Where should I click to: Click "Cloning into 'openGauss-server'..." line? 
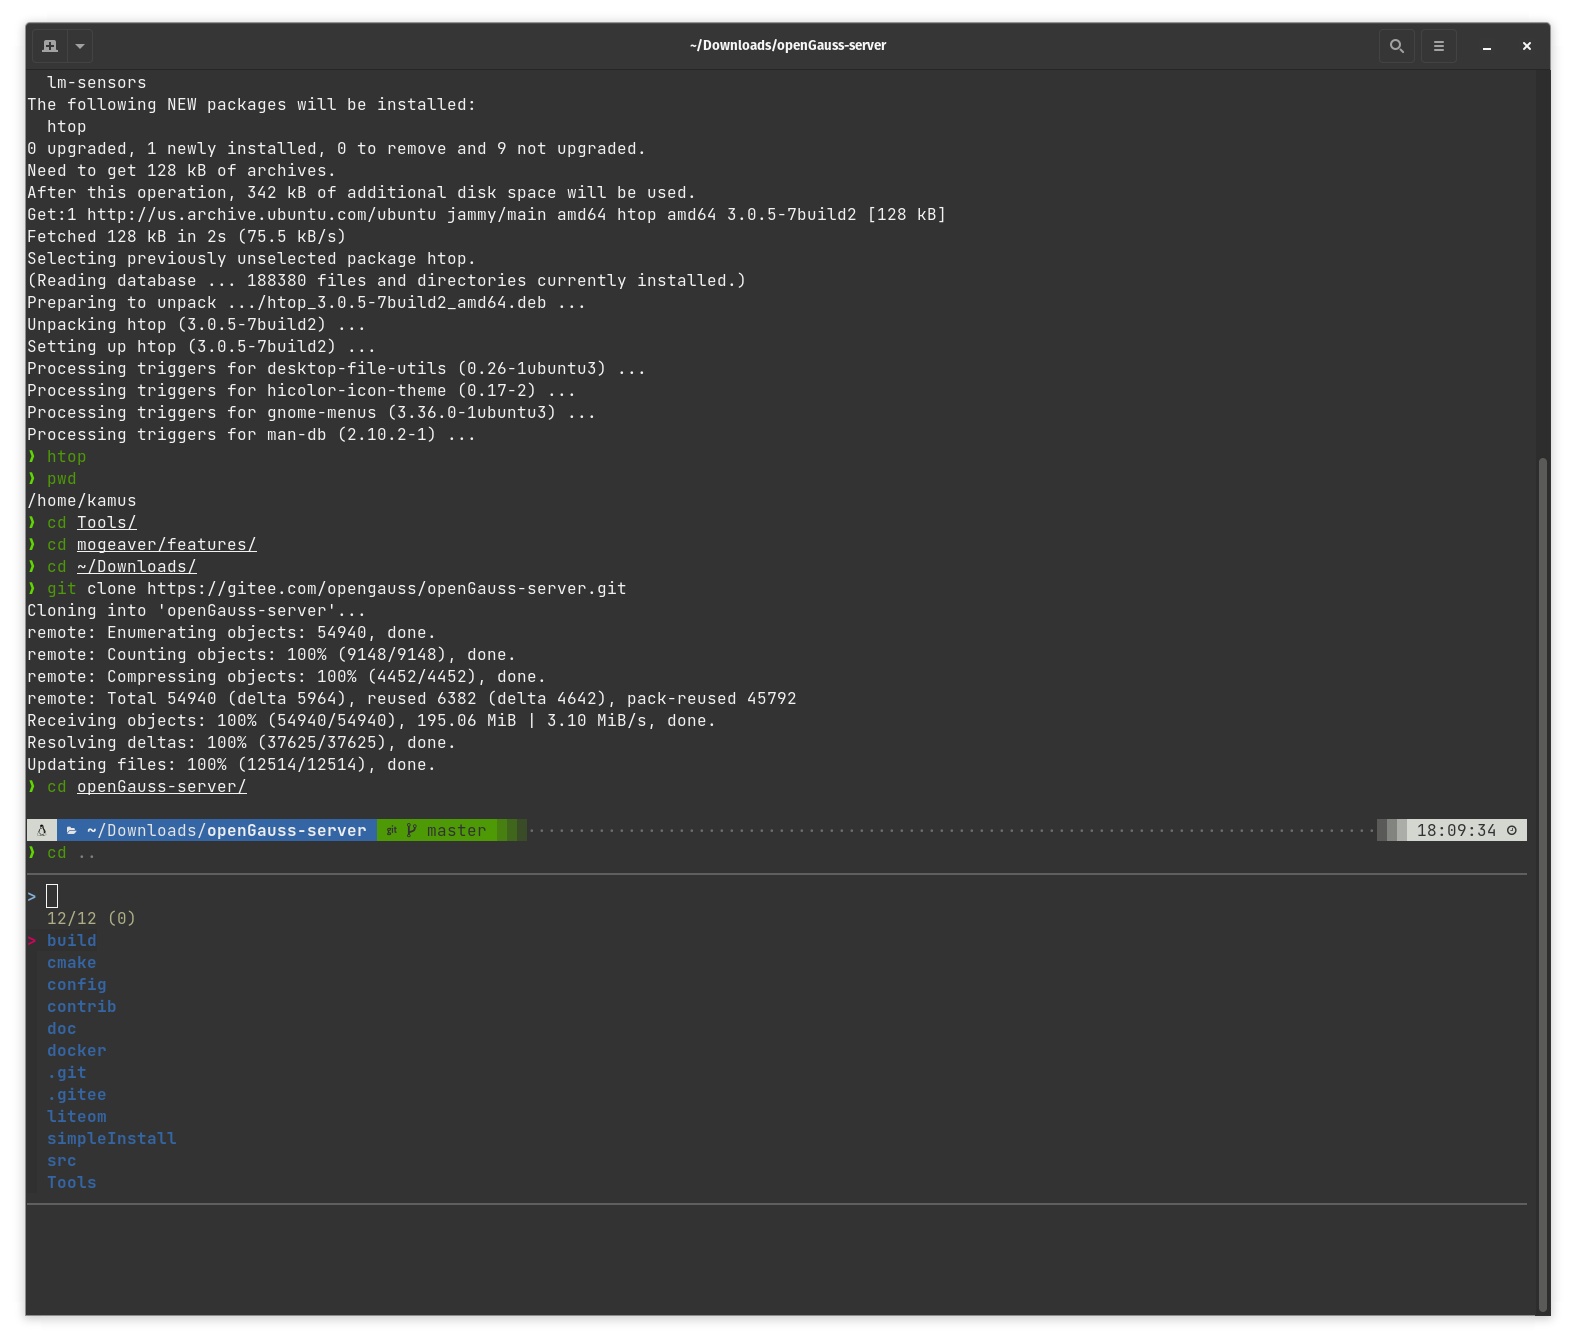coord(197,611)
